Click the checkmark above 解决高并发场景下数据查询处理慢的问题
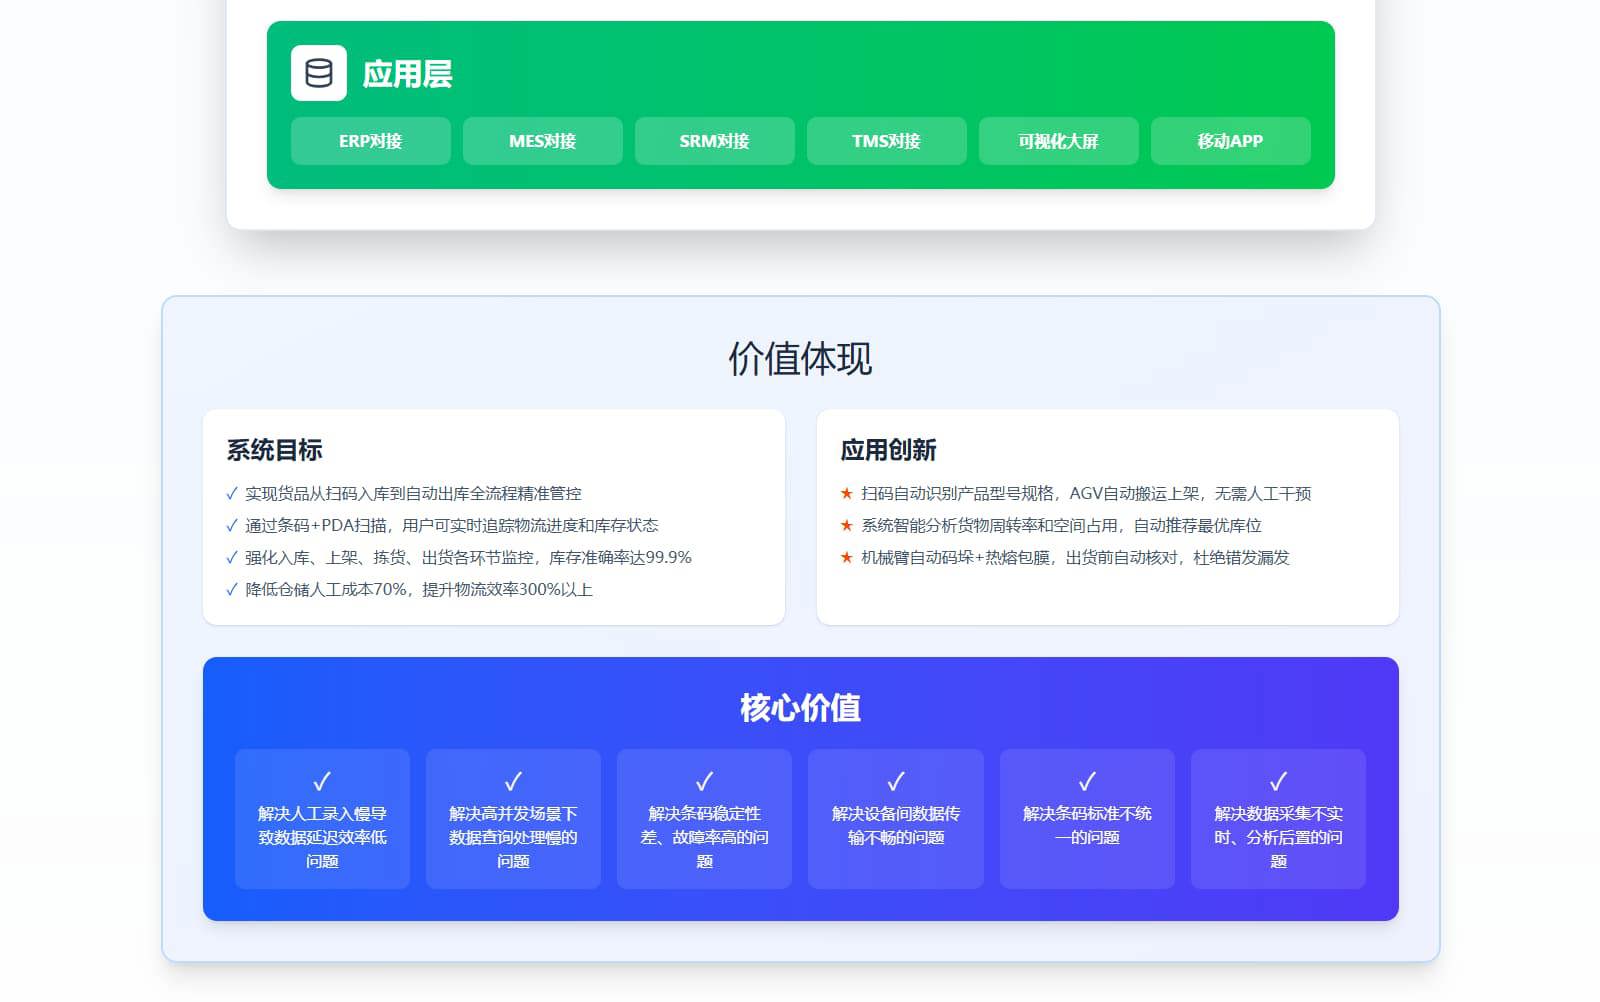Viewport: 1600px width, 1002px height. [513, 781]
